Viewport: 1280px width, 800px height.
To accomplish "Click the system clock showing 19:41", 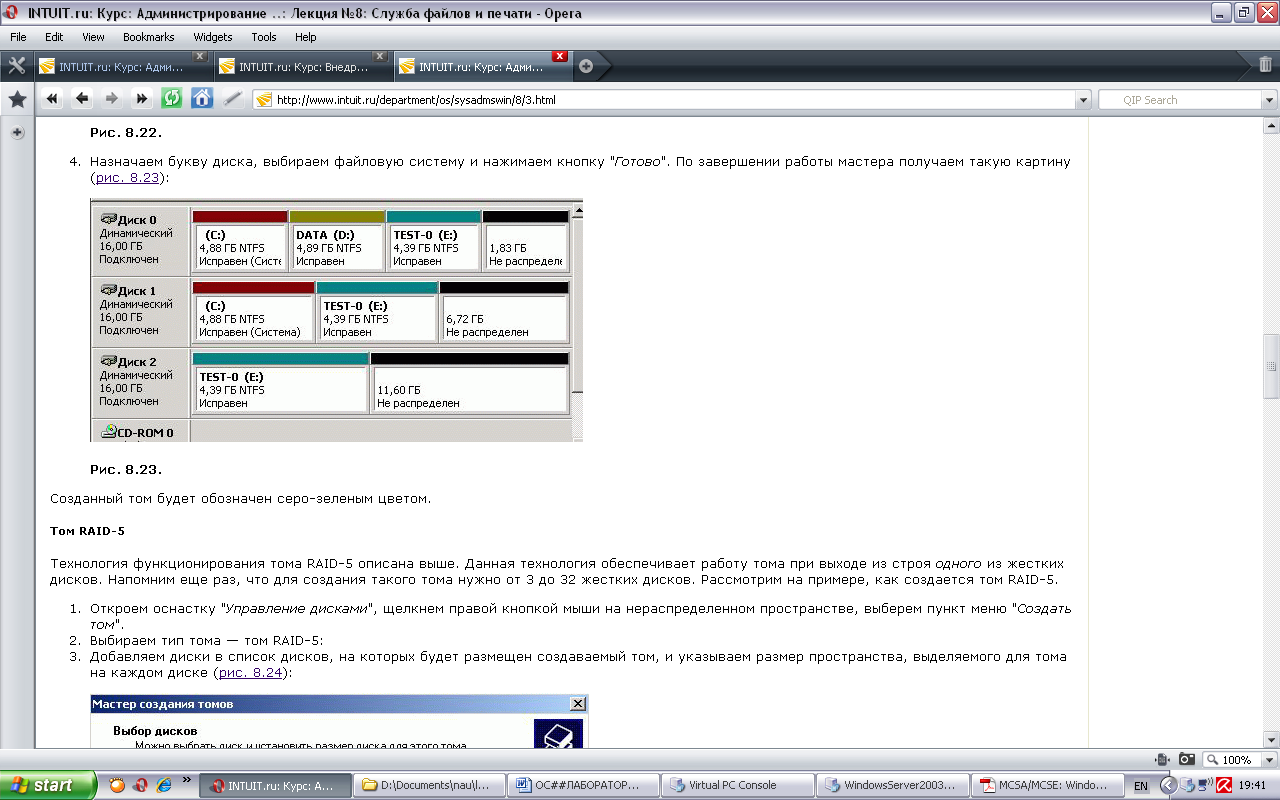I will [1252, 786].
